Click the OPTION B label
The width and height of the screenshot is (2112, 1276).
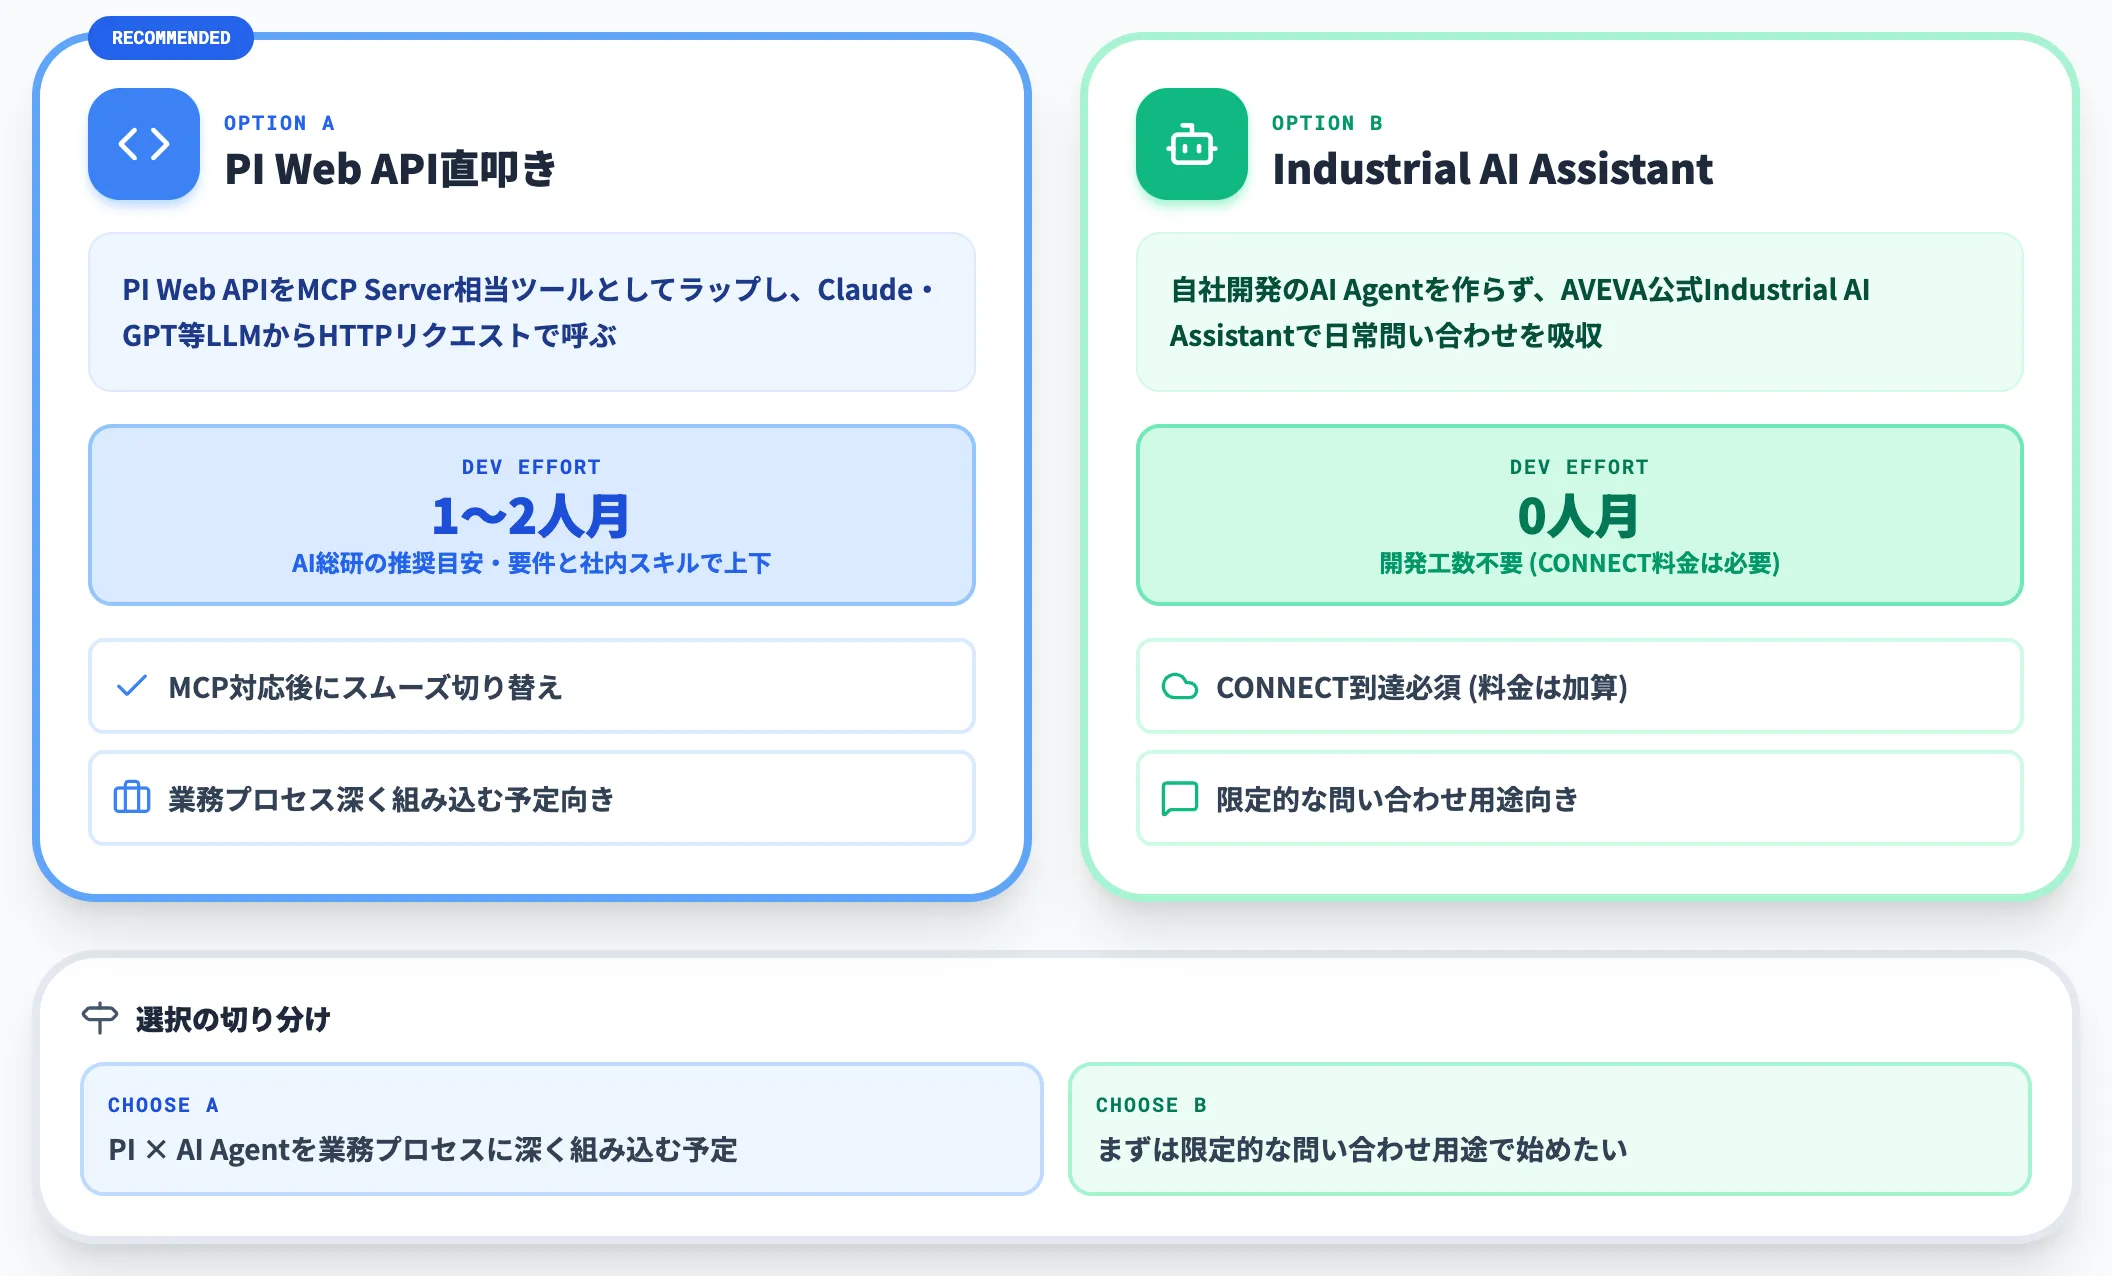[1327, 123]
